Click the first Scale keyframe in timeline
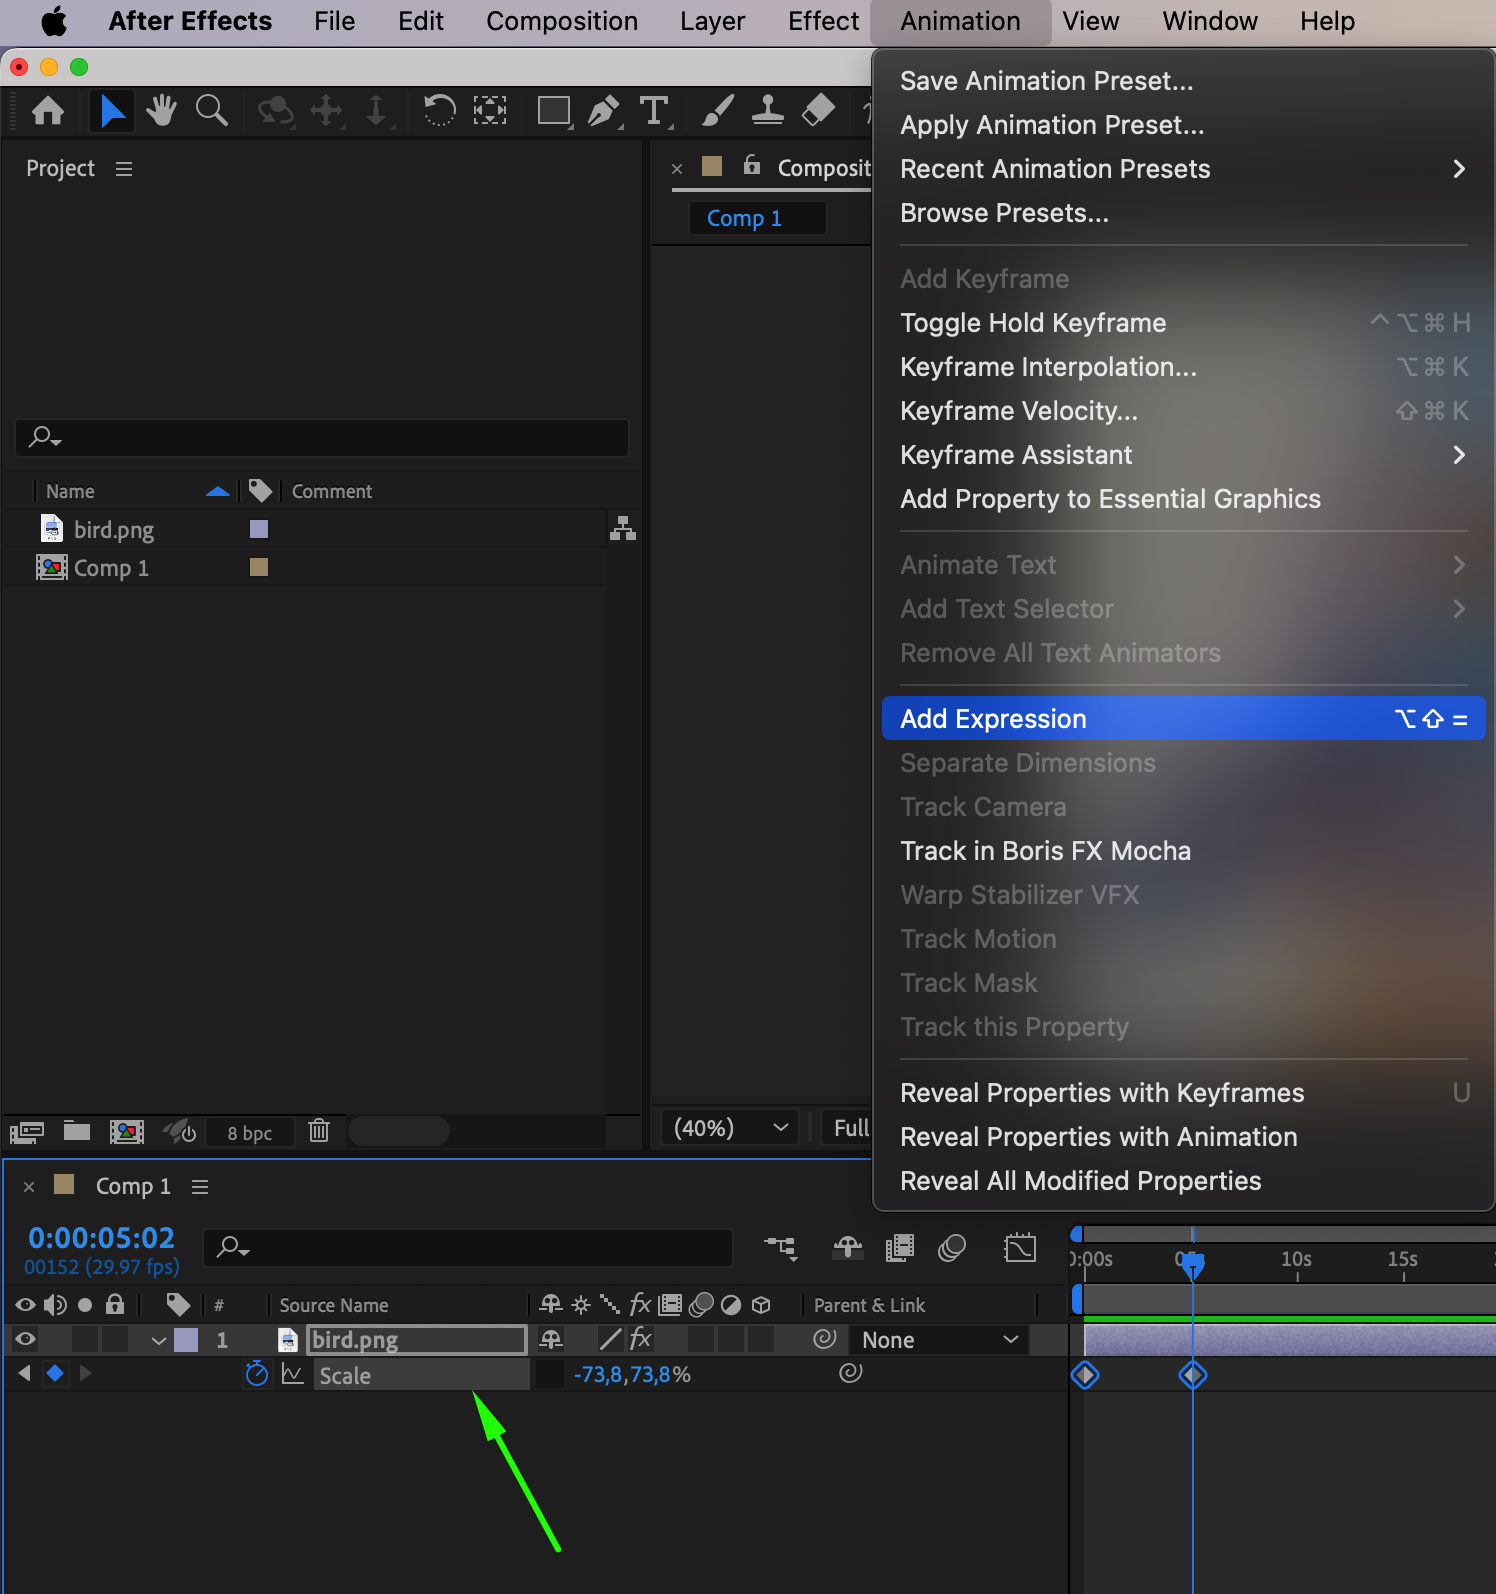 [1086, 1375]
